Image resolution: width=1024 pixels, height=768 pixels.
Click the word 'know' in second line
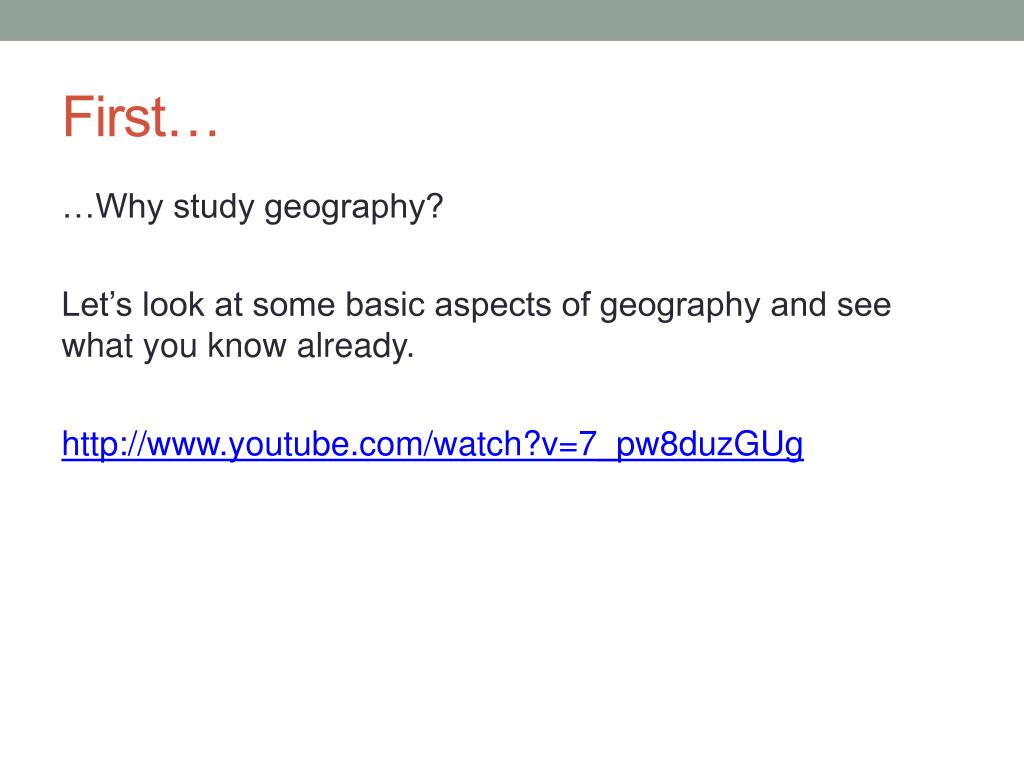coord(247,345)
